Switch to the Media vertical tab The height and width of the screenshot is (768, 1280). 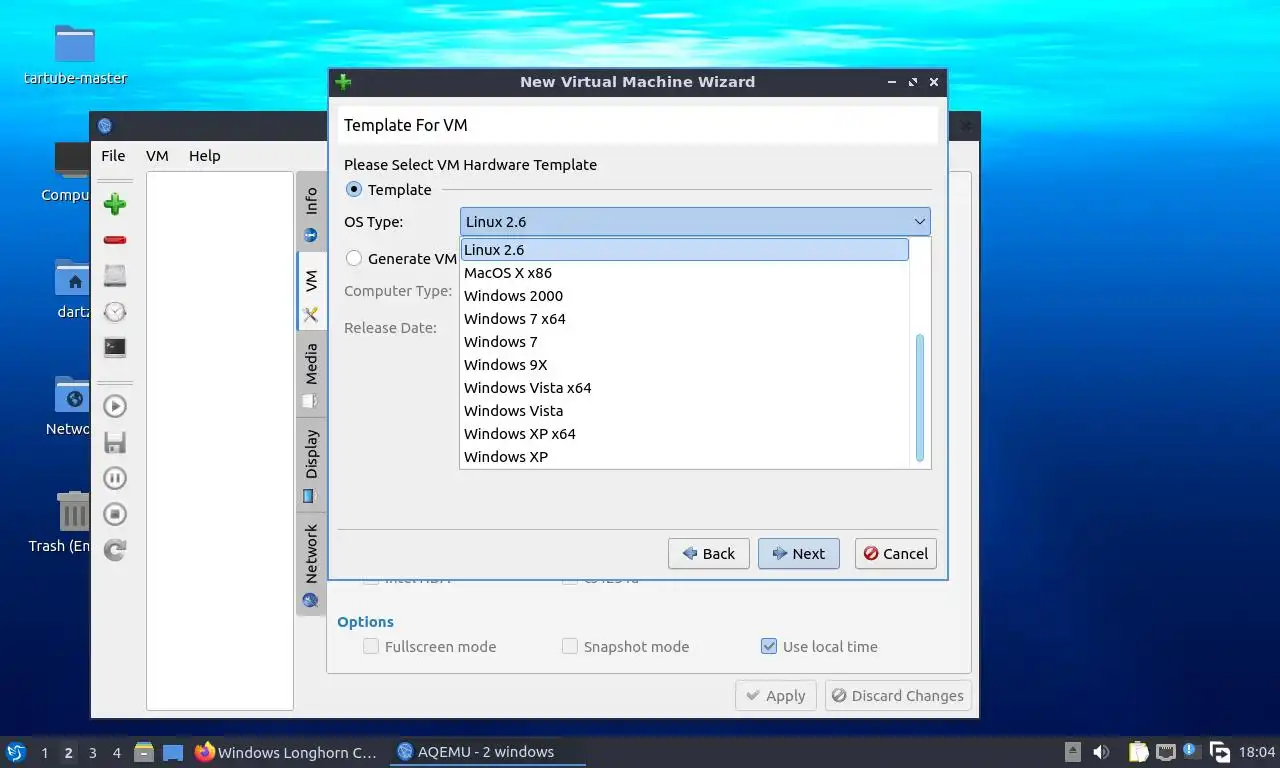tap(311, 375)
